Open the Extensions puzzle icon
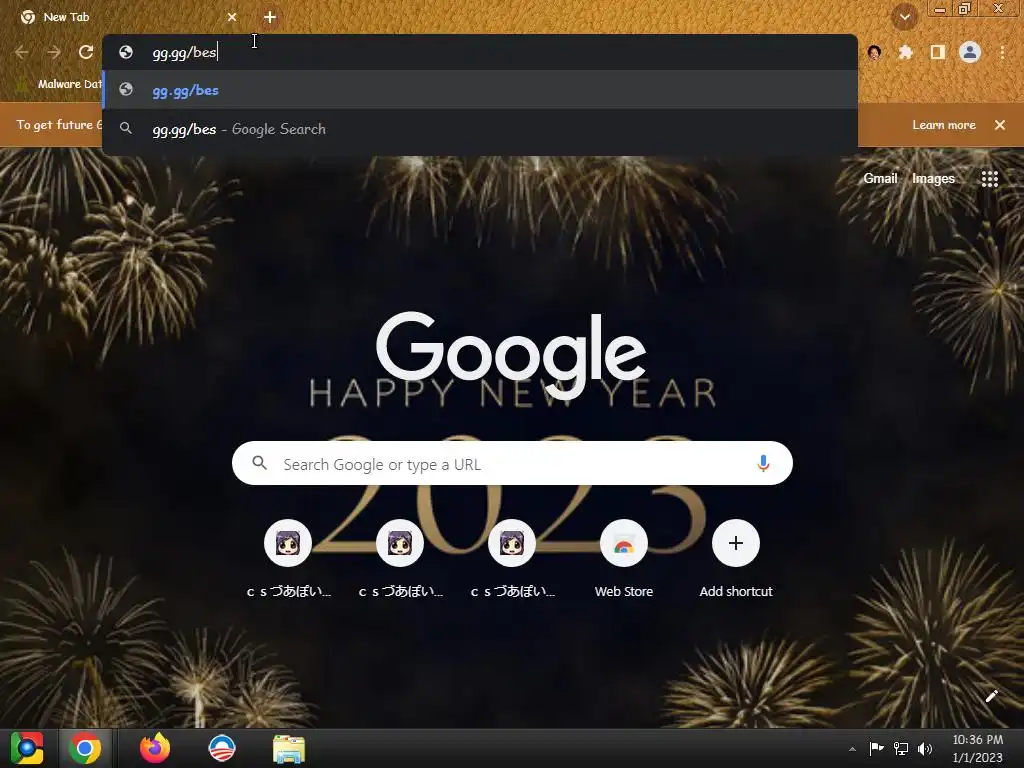This screenshot has height=768, width=1024. 906,52
